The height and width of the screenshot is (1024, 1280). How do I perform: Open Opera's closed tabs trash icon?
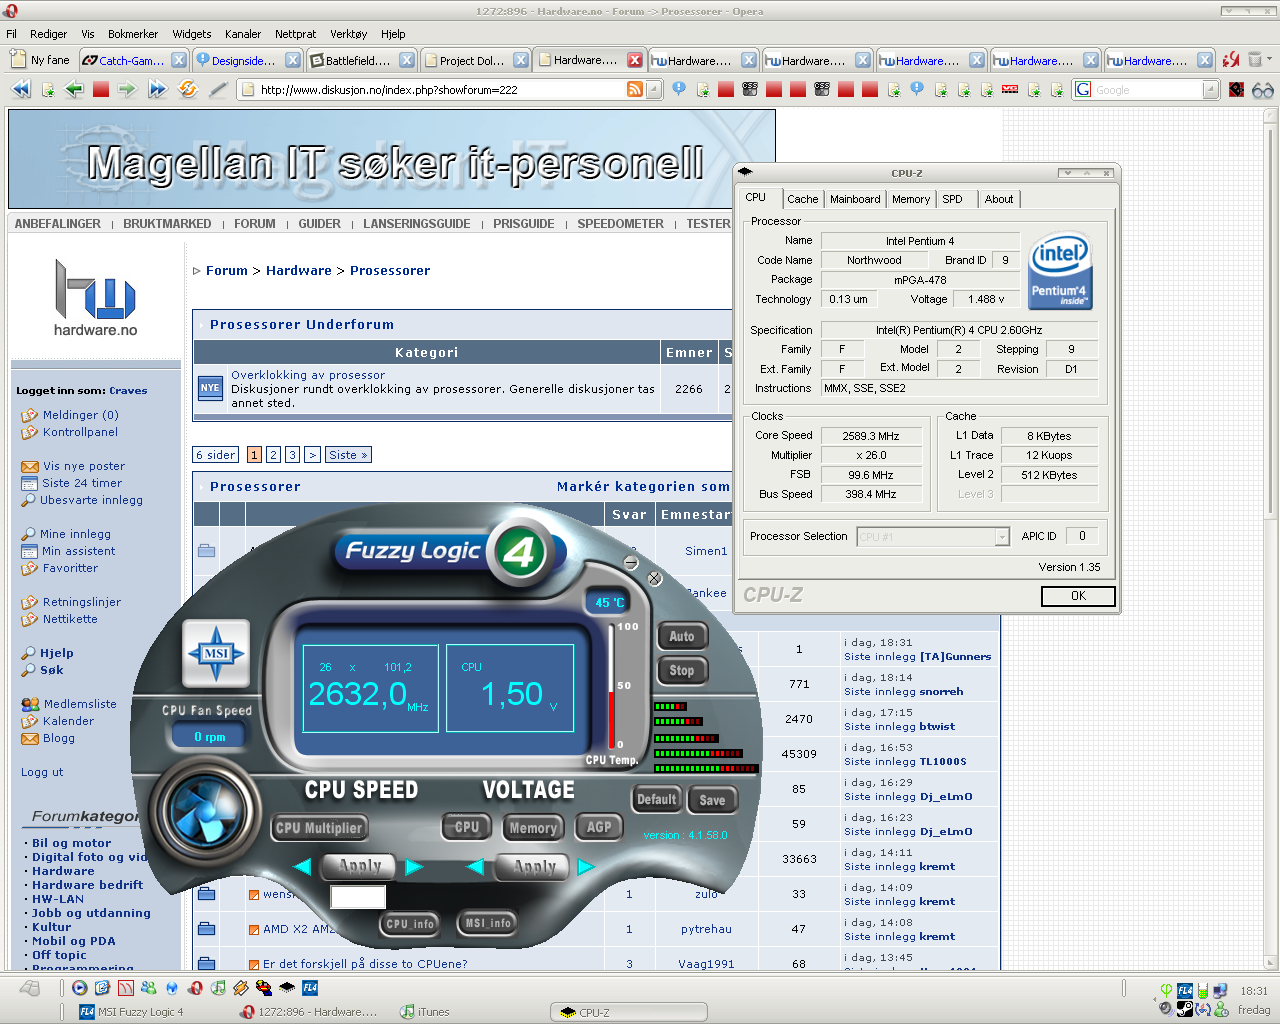1256,60
